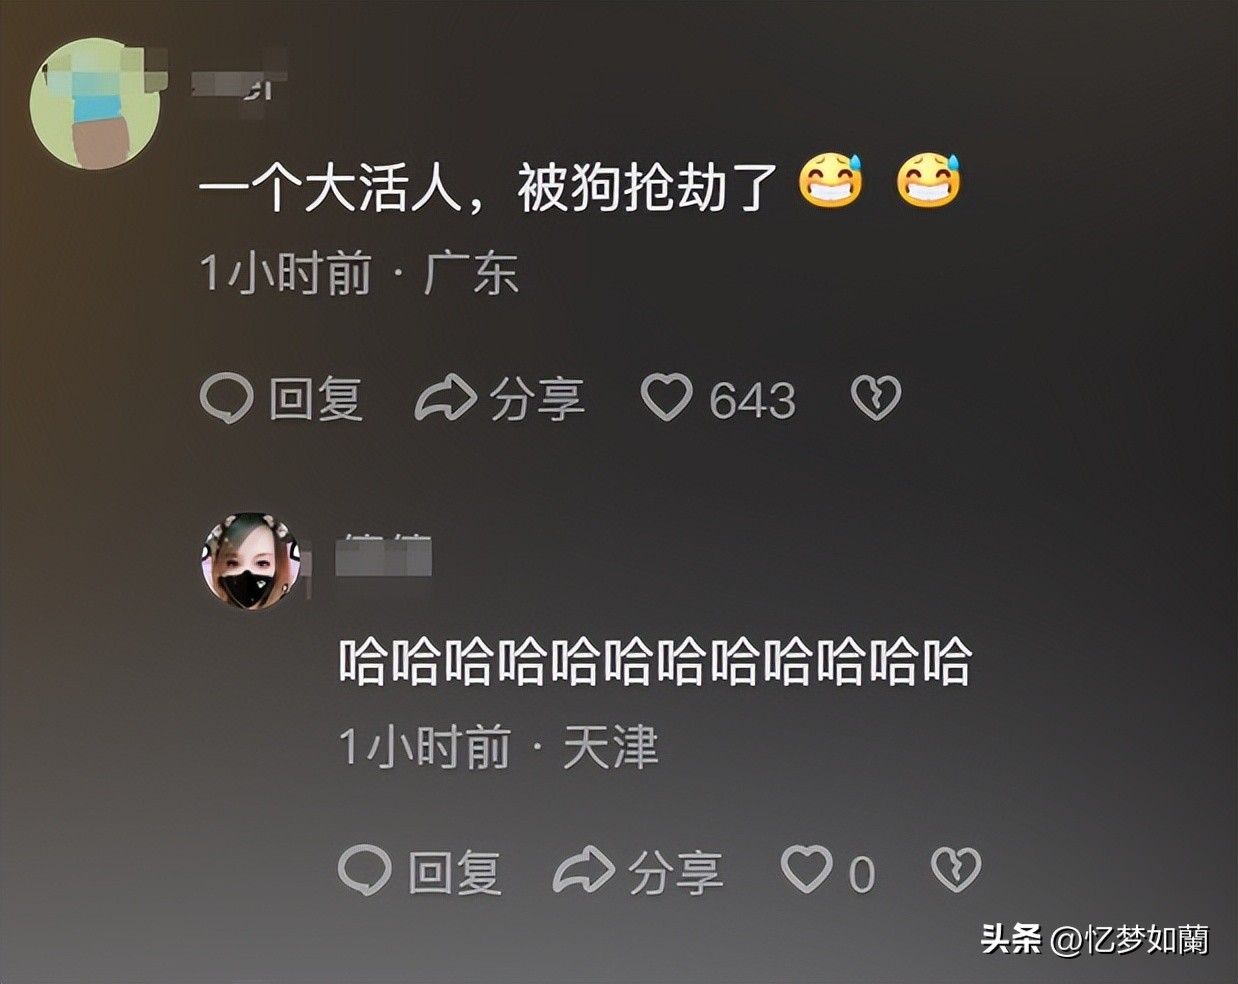Image resolution: width=1238 pixels, height=984 pixels.
Task: Tap broken heart on the Tianjin reply
Action: click(956, 869)
